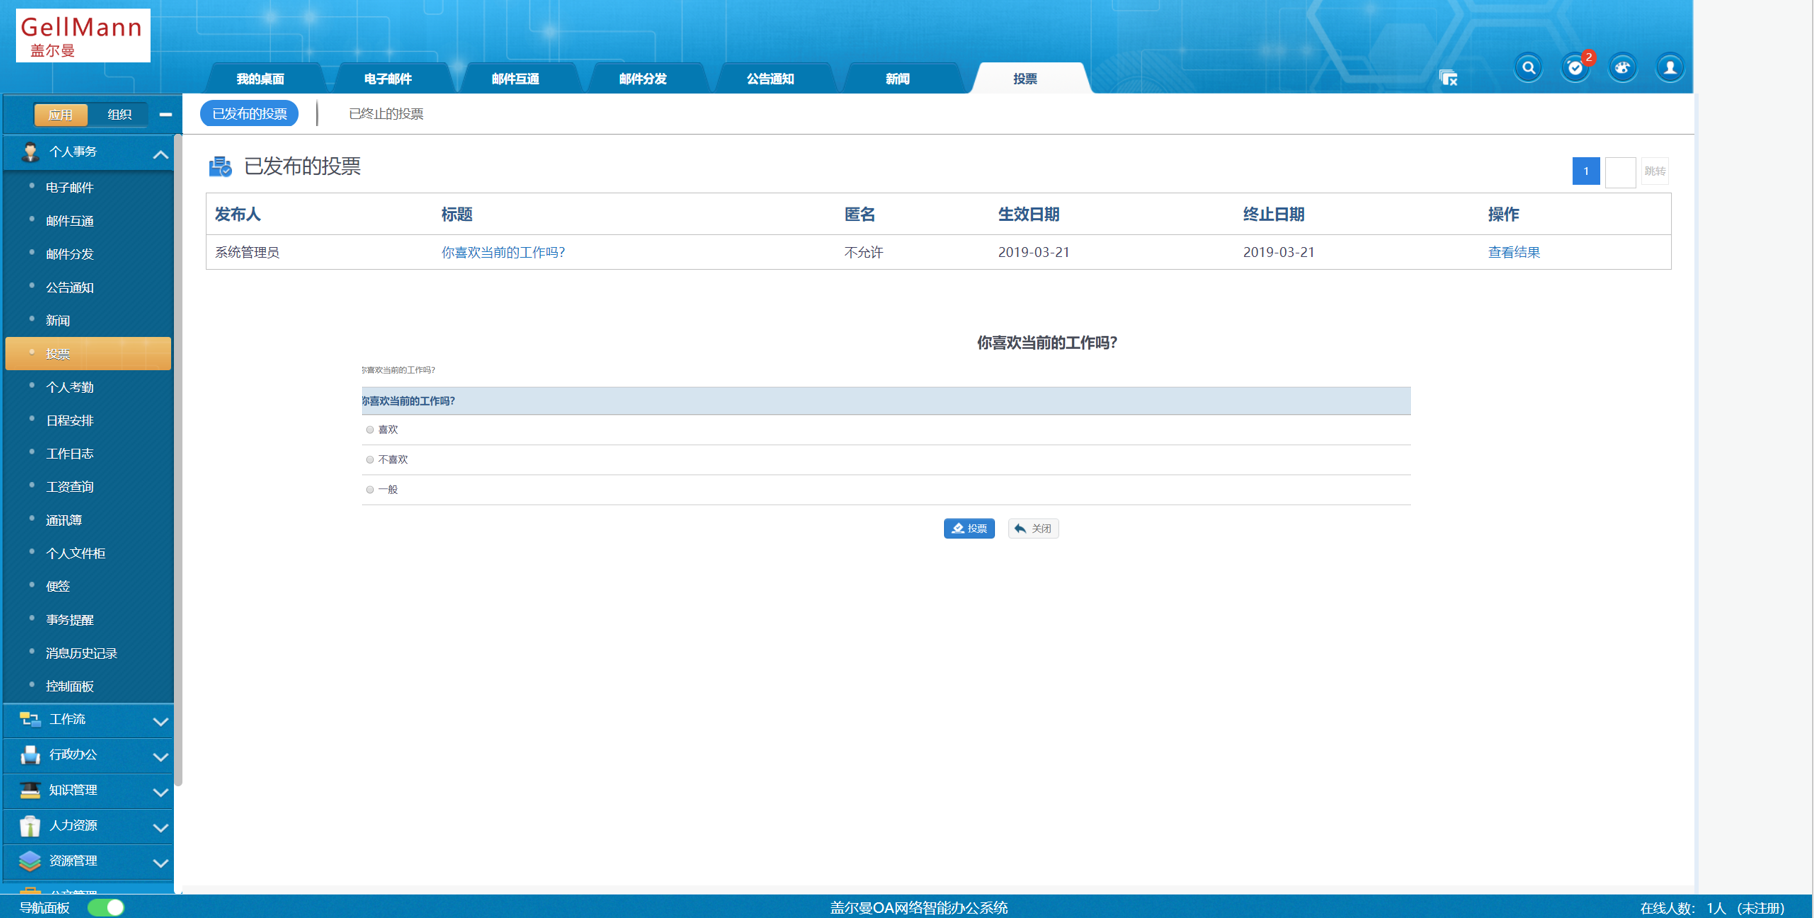Open the notifications icon with red badge
1814x918 pixels.
1575,68
